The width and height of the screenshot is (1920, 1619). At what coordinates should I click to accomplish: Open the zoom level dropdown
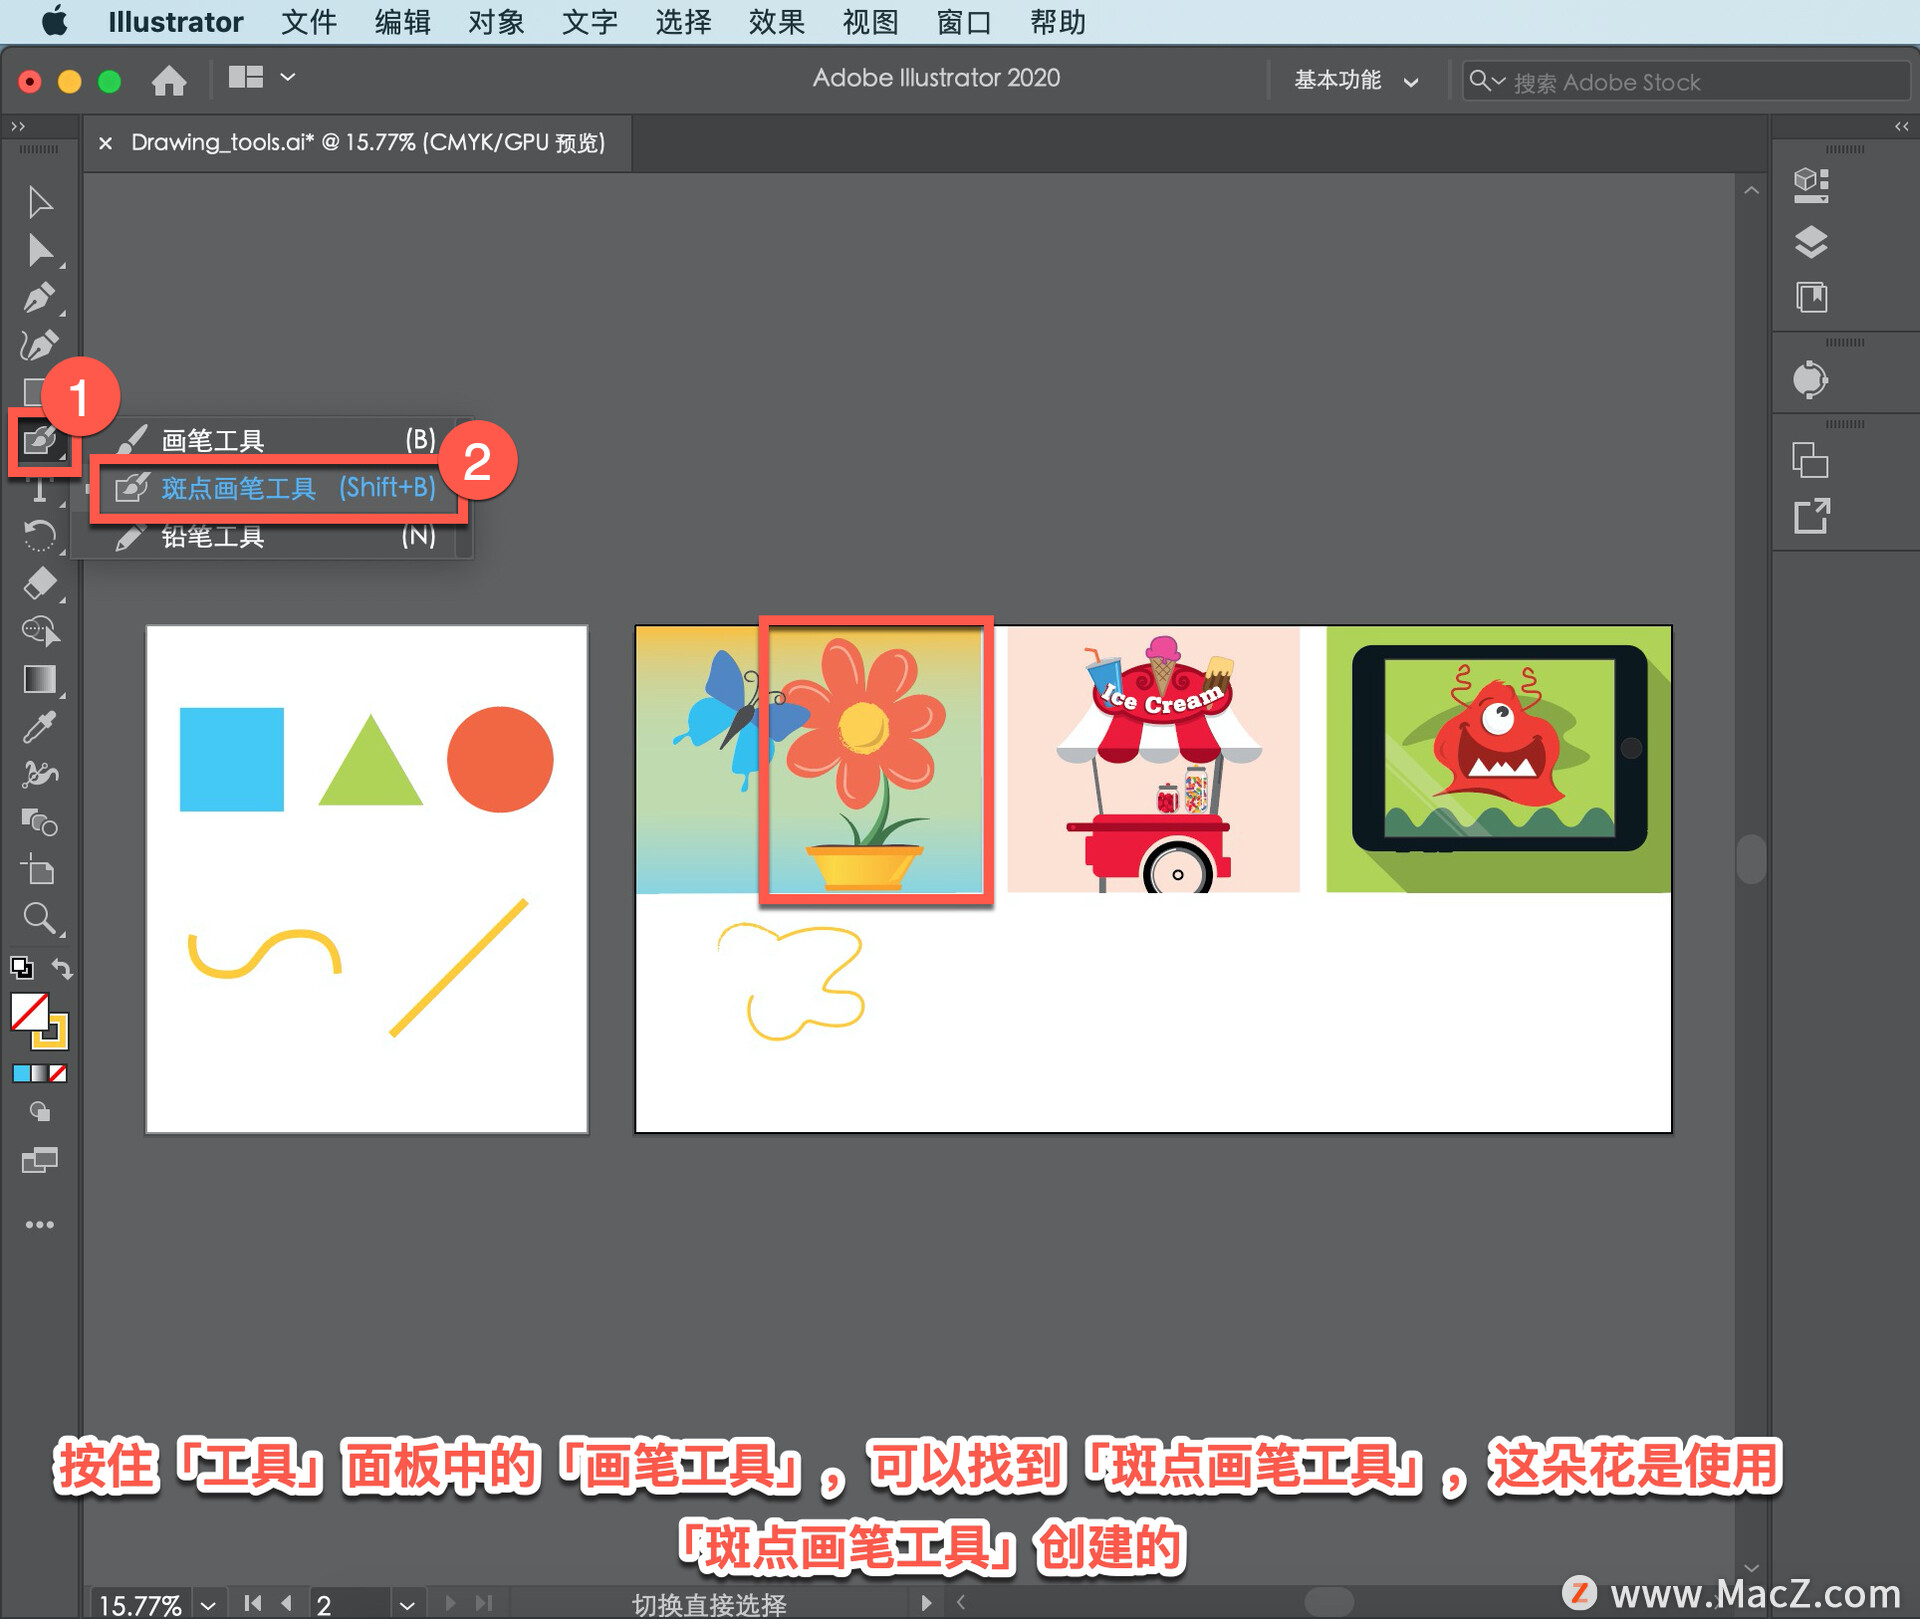pyautogui.click(x=208, y=1604)
